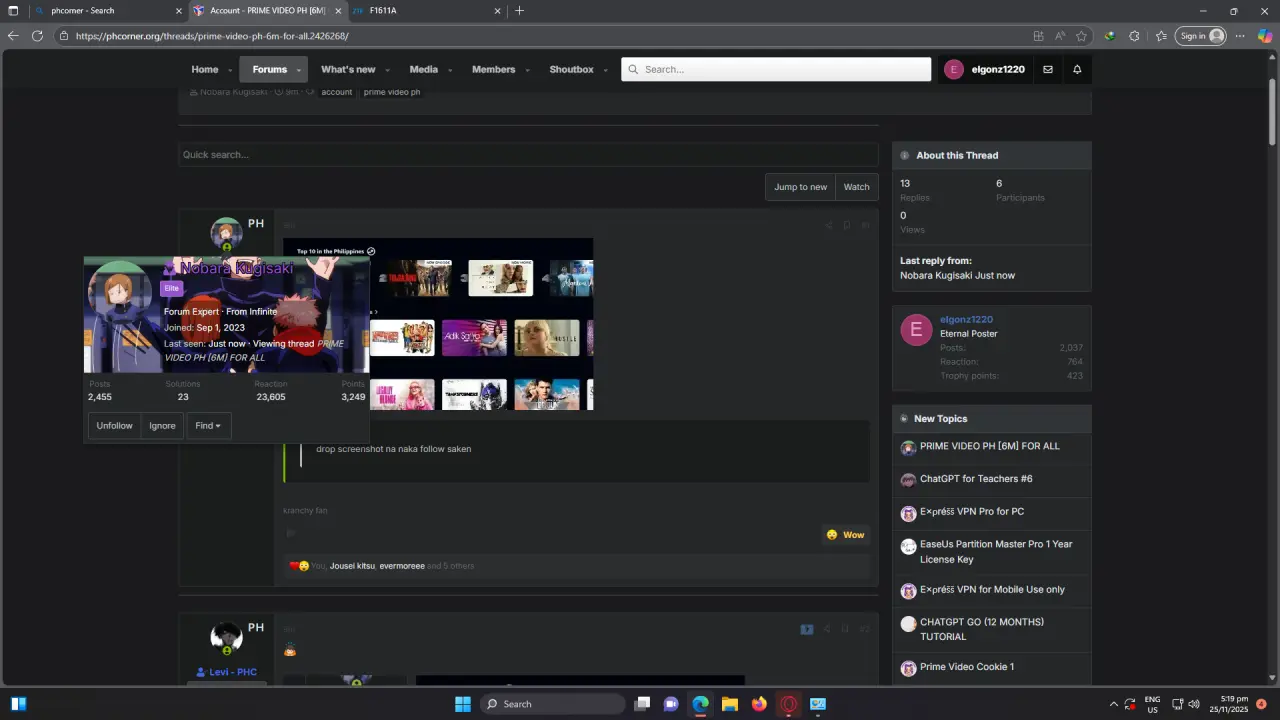Open the Edge tab actions menu icon
1280x720 pixels.
coord(13,11)
